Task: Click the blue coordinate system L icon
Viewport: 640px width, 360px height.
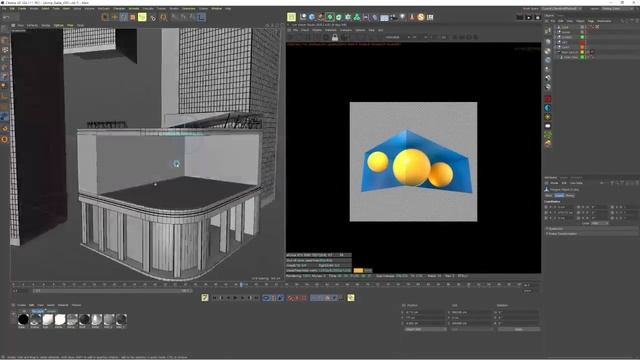Action: (x=201, y=17)
